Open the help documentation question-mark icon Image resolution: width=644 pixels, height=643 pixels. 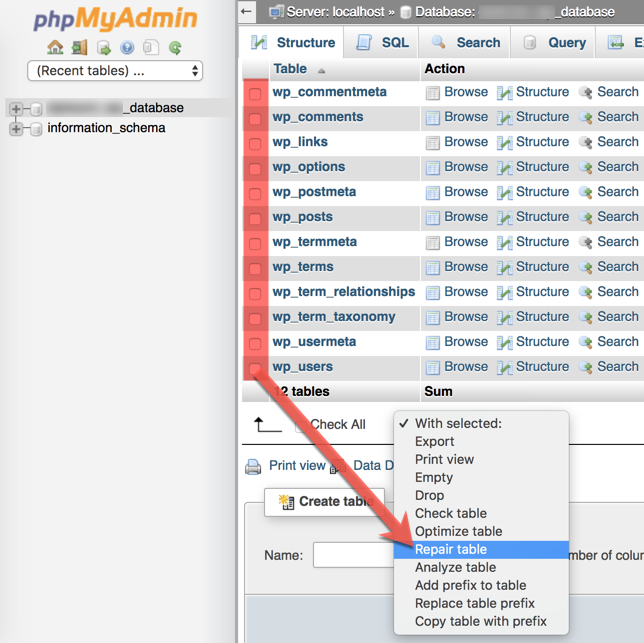coord(127,47)
